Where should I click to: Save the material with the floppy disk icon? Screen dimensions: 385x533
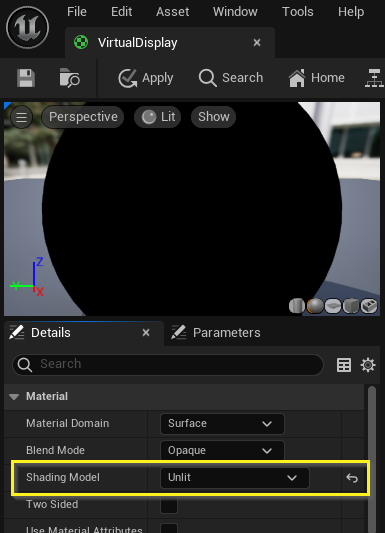pyautogui.click(x=26, y=78)
